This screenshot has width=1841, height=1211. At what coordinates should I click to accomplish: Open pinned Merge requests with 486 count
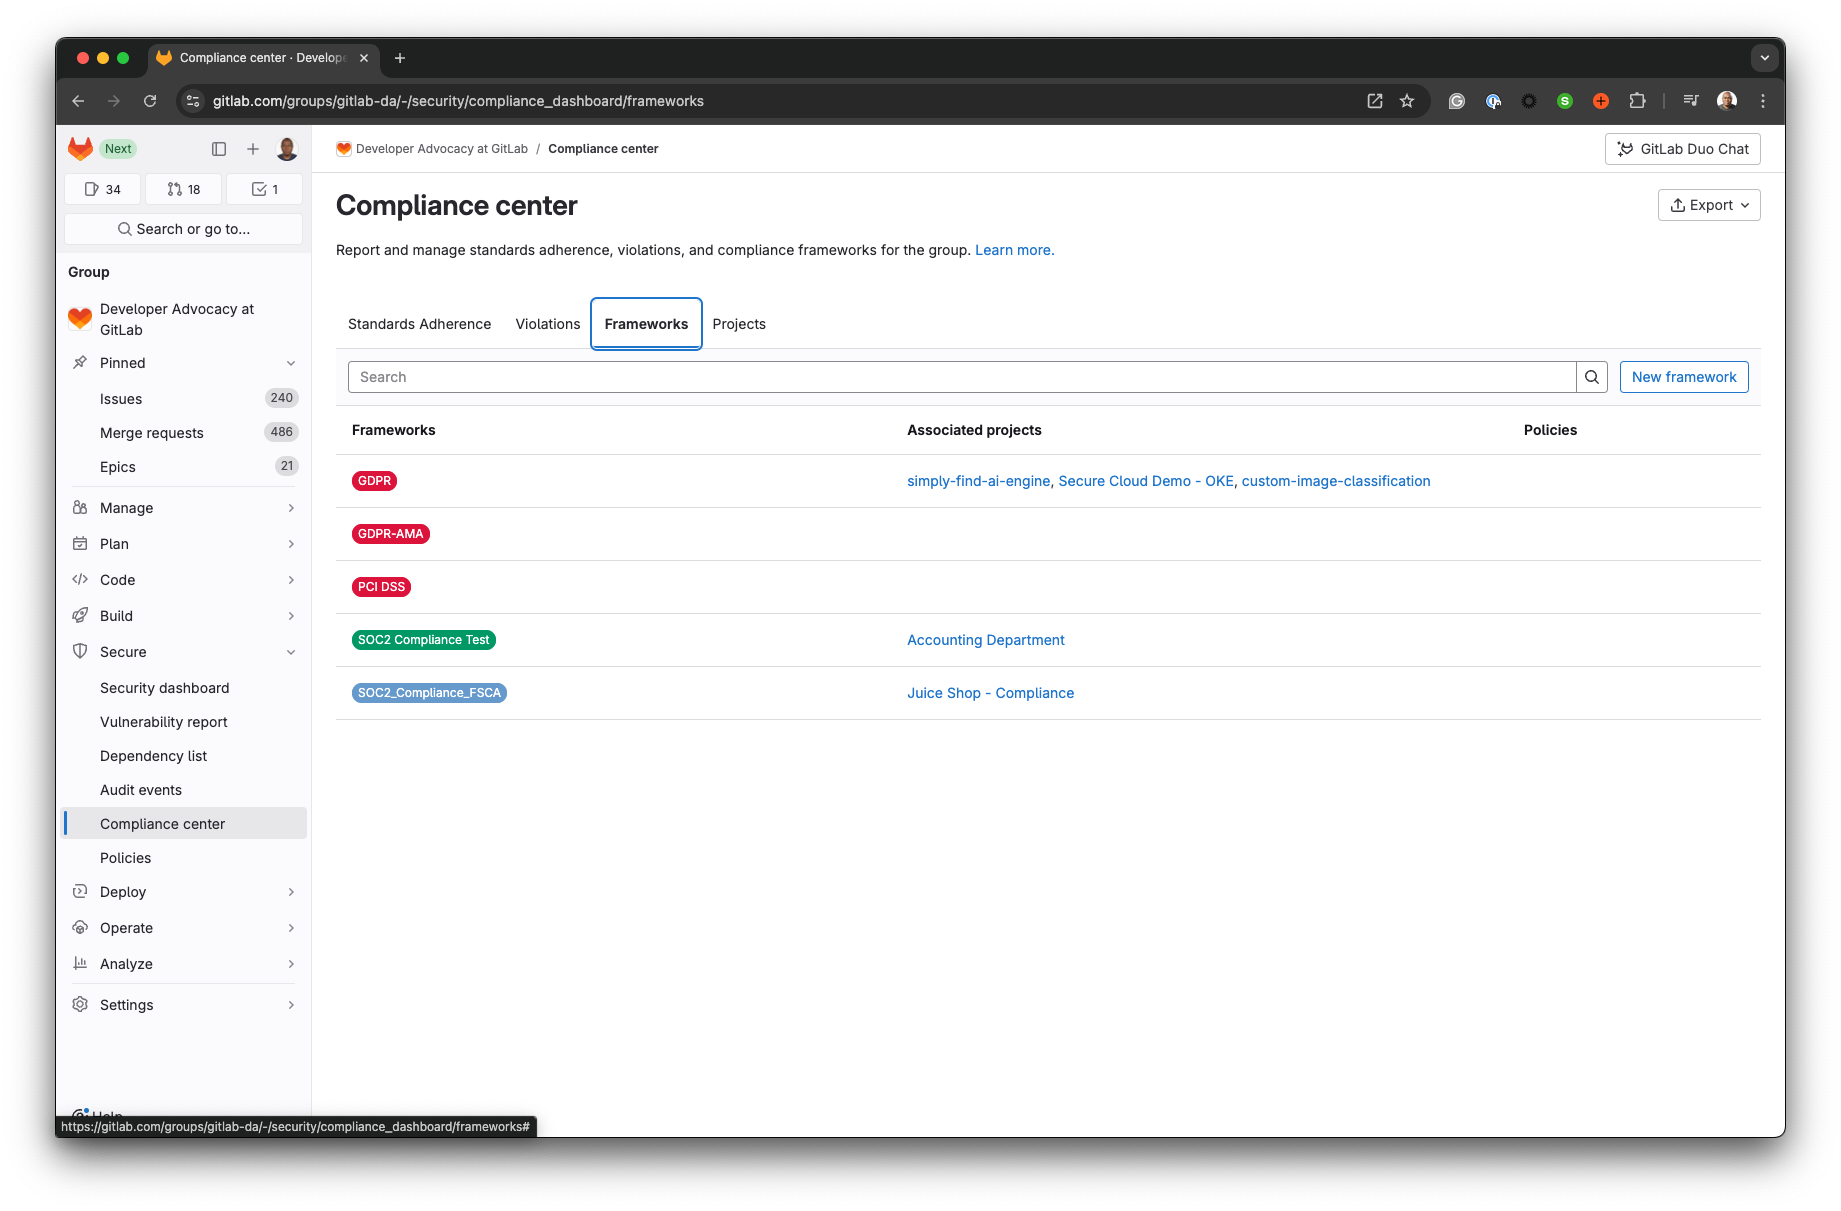point(184,433)
